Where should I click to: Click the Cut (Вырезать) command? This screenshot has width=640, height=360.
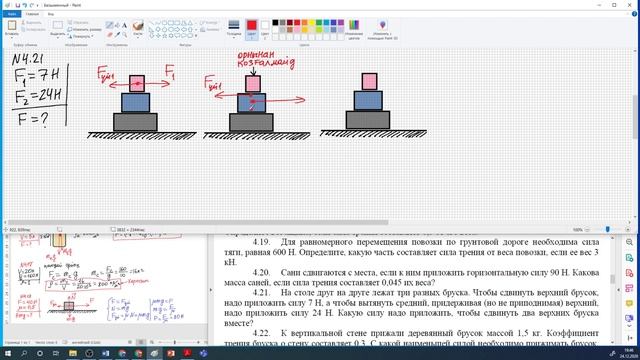31,23
